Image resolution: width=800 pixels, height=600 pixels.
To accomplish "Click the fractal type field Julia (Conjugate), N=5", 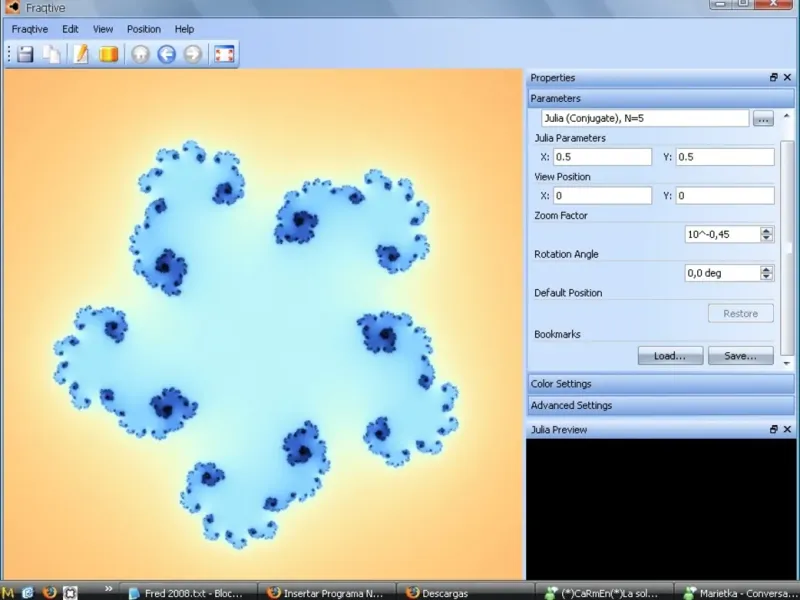I will 645,118.
